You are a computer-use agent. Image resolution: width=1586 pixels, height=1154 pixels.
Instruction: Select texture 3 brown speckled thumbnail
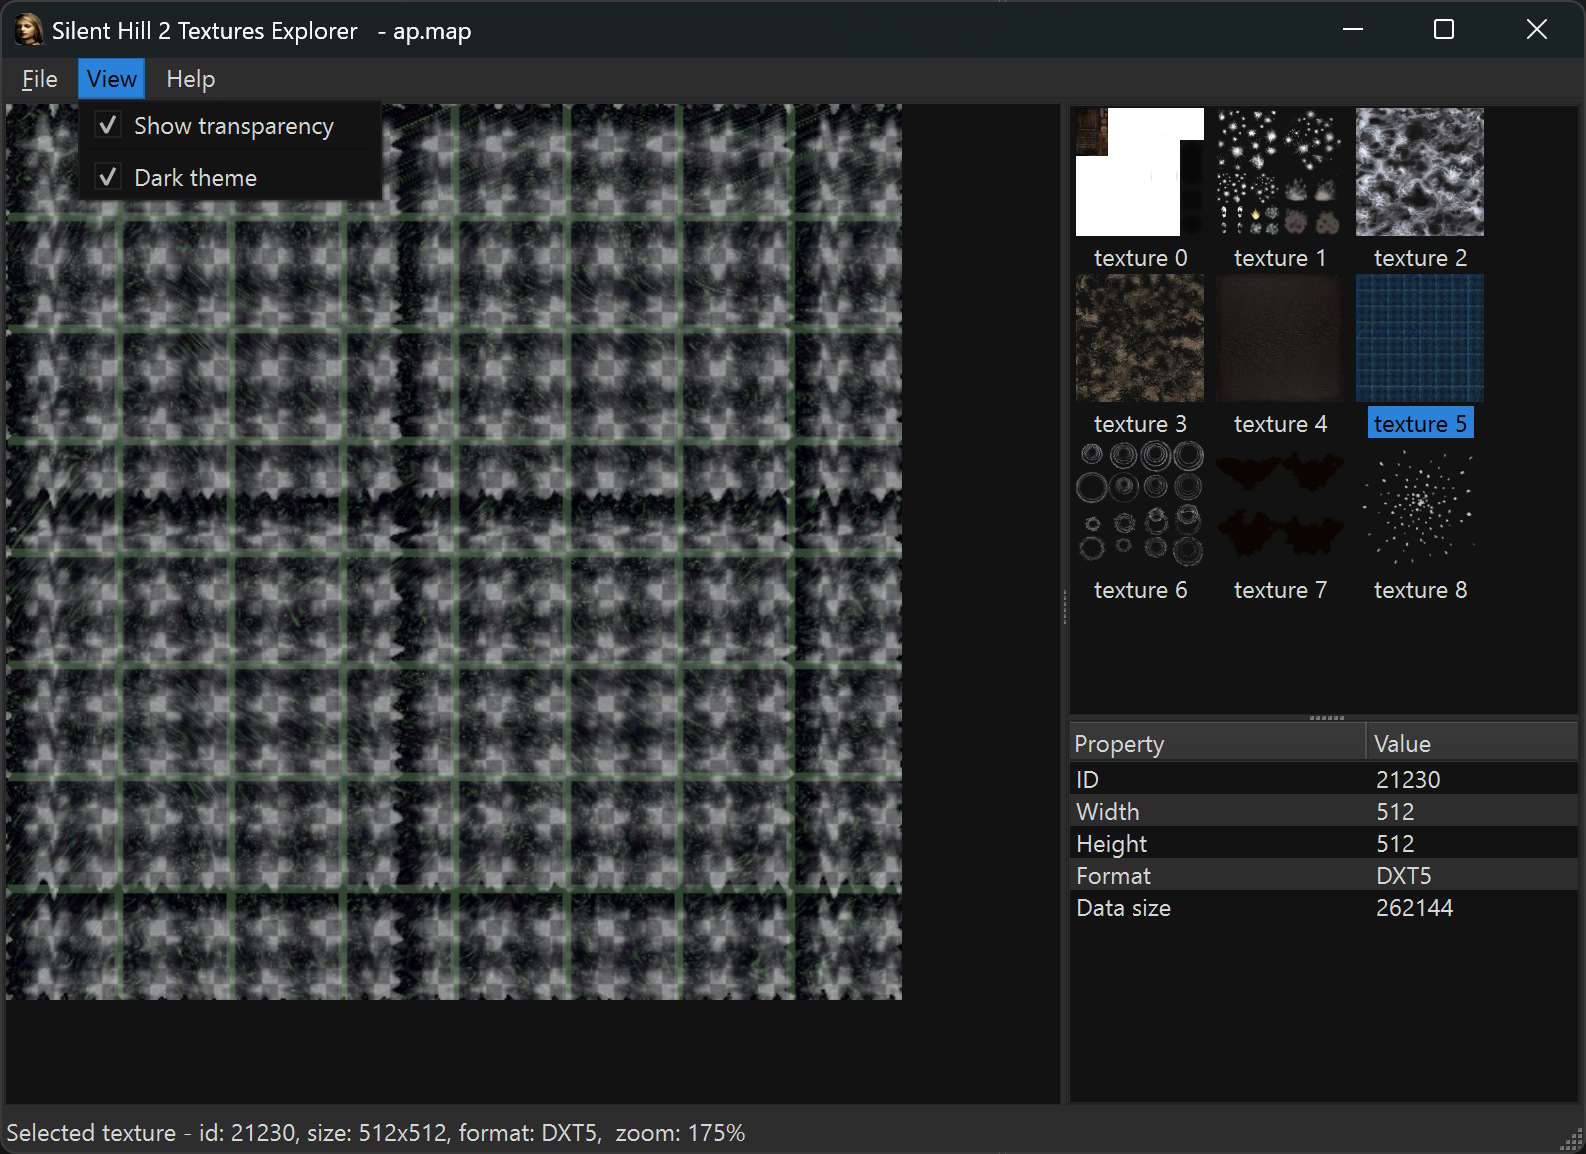[x=1140, y=338]
